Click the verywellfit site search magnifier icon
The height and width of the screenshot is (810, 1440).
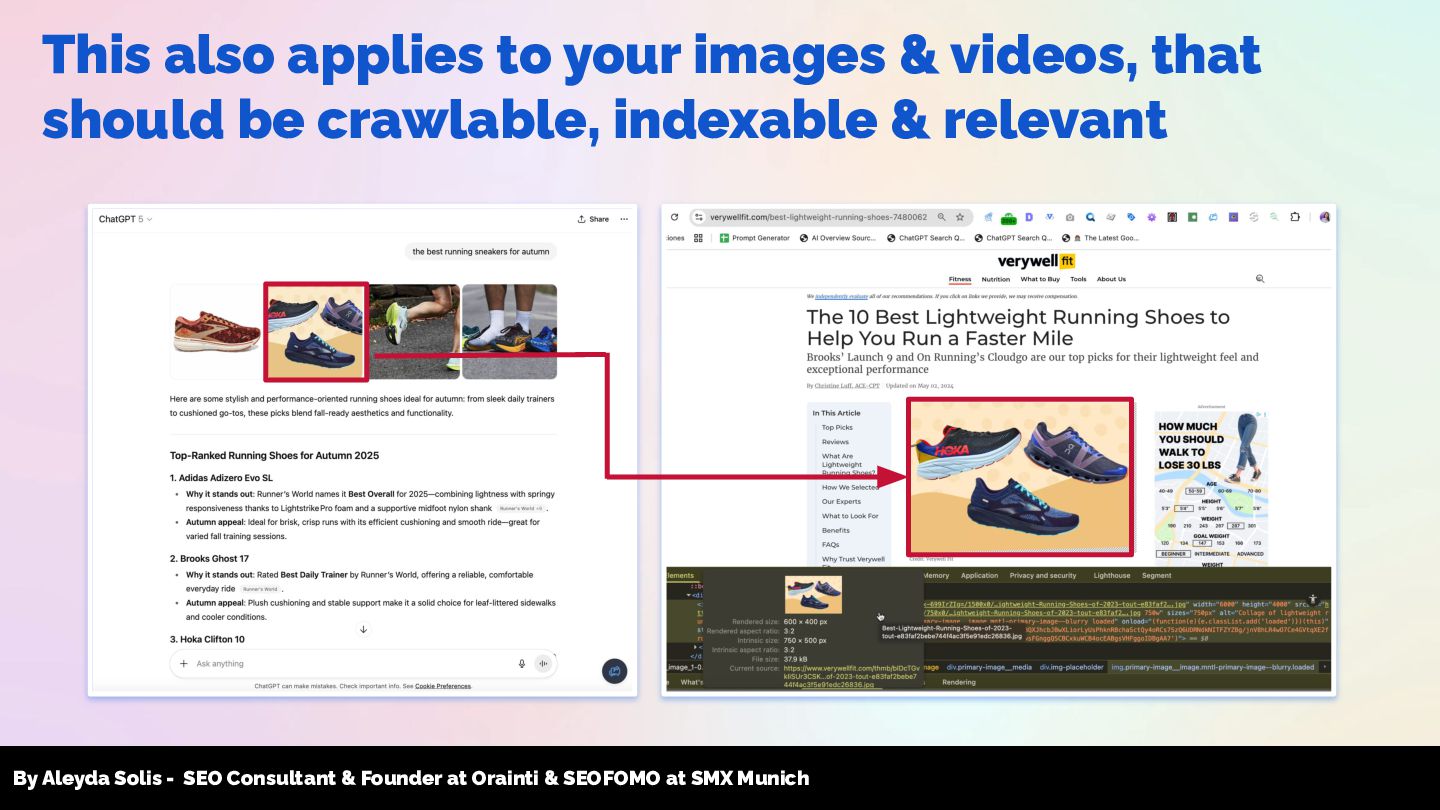(x=1260, y=279)
